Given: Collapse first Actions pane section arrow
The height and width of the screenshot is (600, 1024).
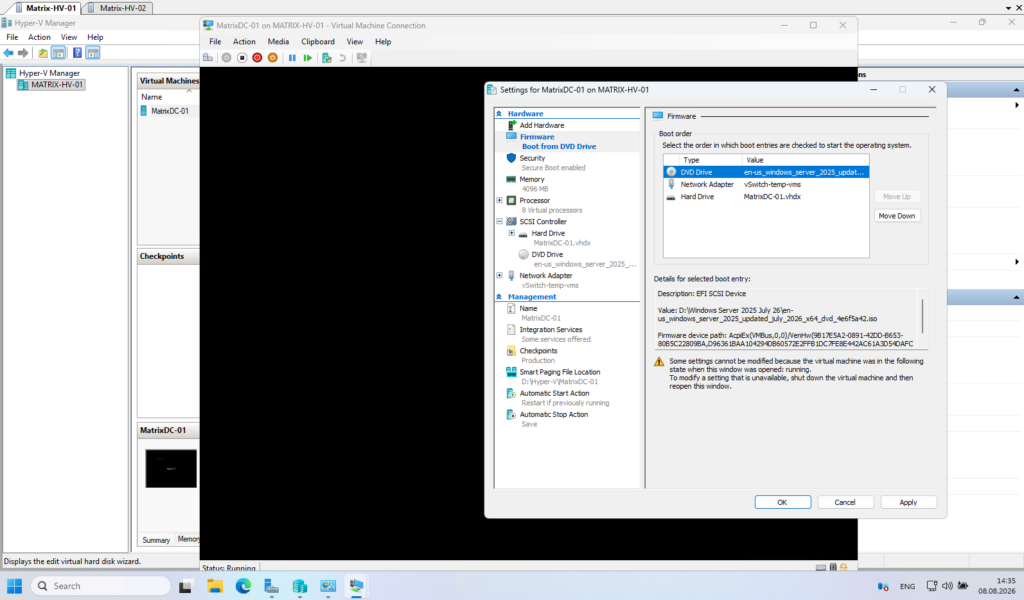Looking at the screenshot, I should pyautogui.click(x=1016, y=90).
